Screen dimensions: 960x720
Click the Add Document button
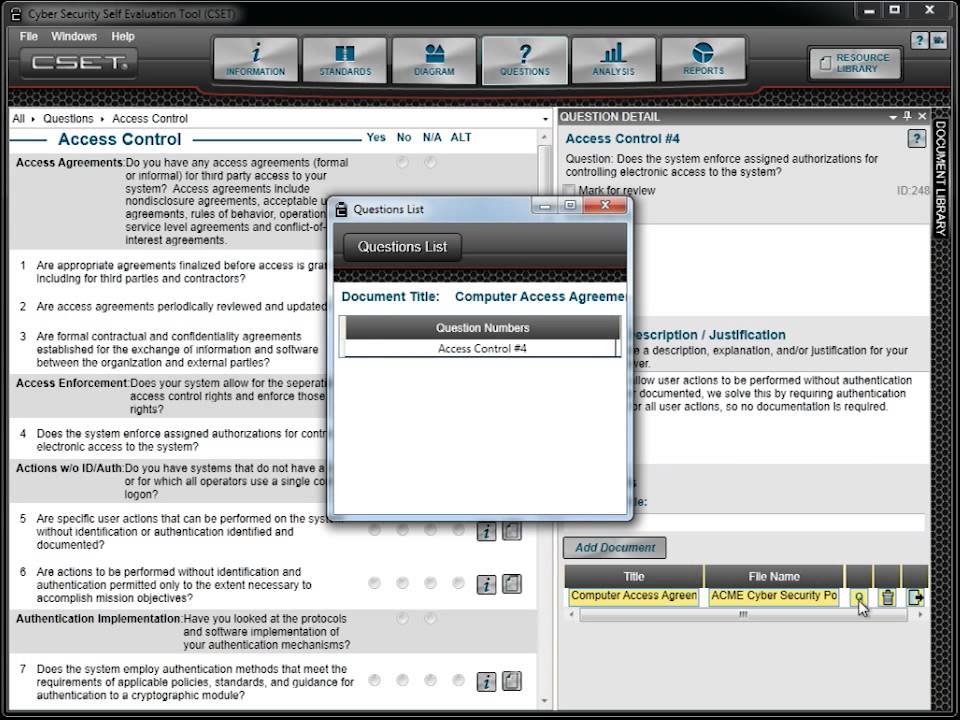pos(615,547)
